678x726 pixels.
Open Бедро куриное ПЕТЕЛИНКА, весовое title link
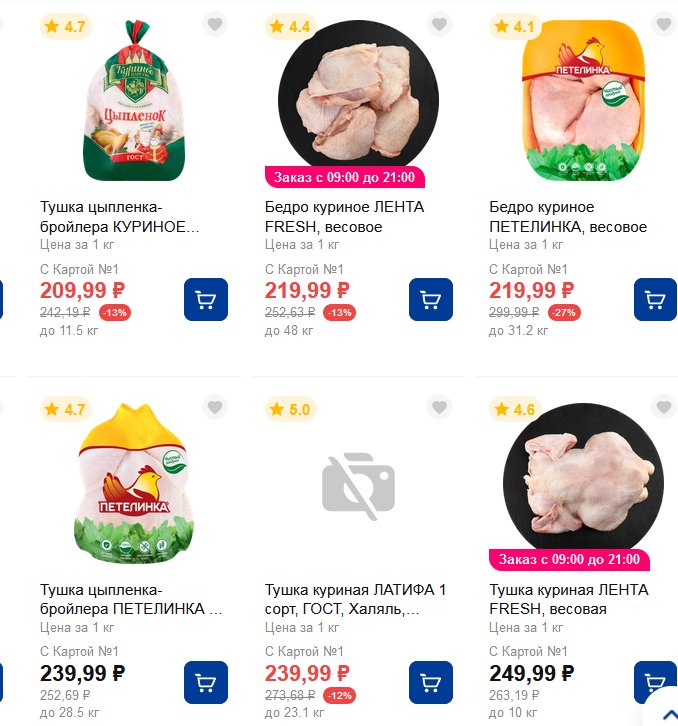[x=568, y=217]
